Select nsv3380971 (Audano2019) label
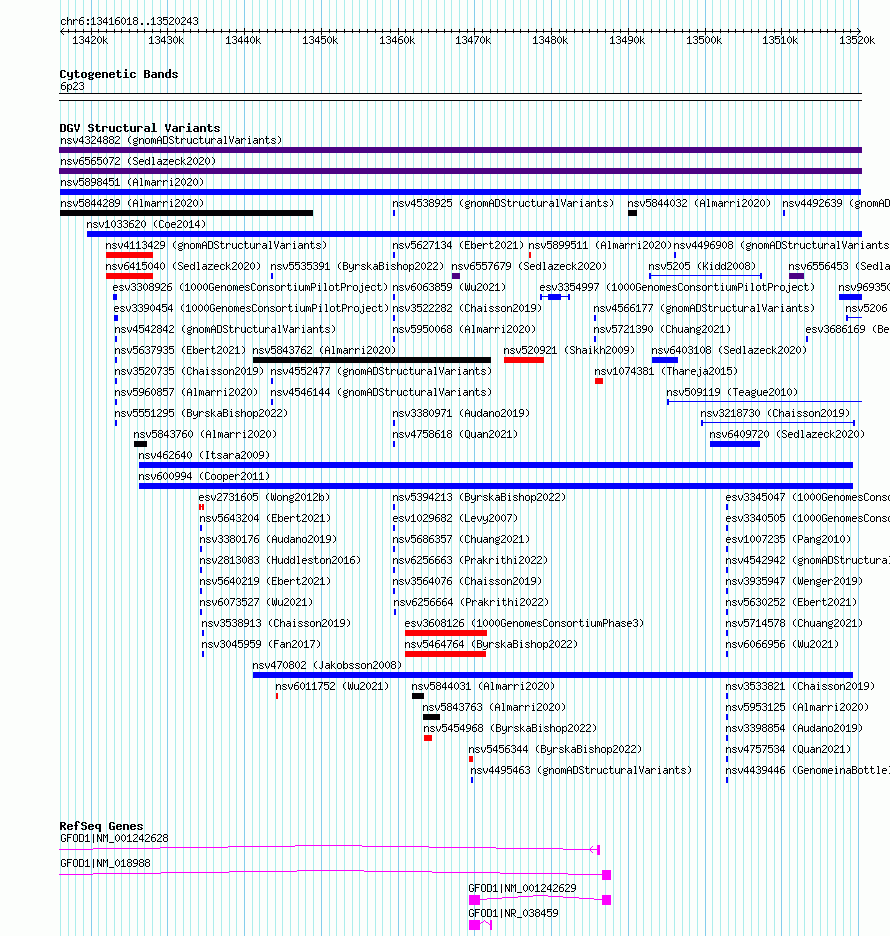 pyautogui.click(x=461, y=413)
